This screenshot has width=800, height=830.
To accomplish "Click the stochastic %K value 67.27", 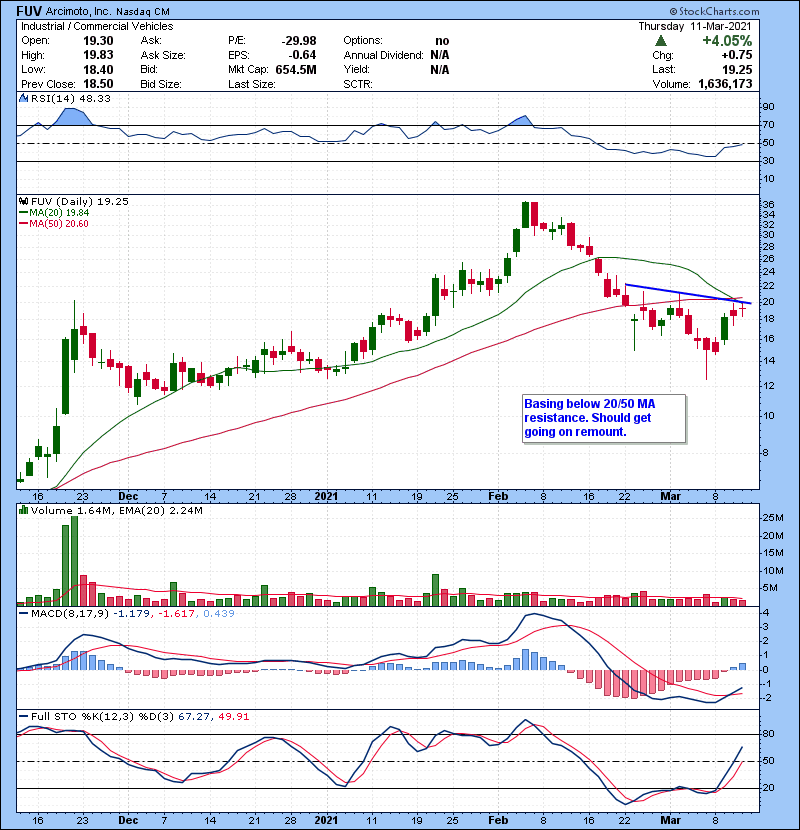I will (x=194, y=717).
